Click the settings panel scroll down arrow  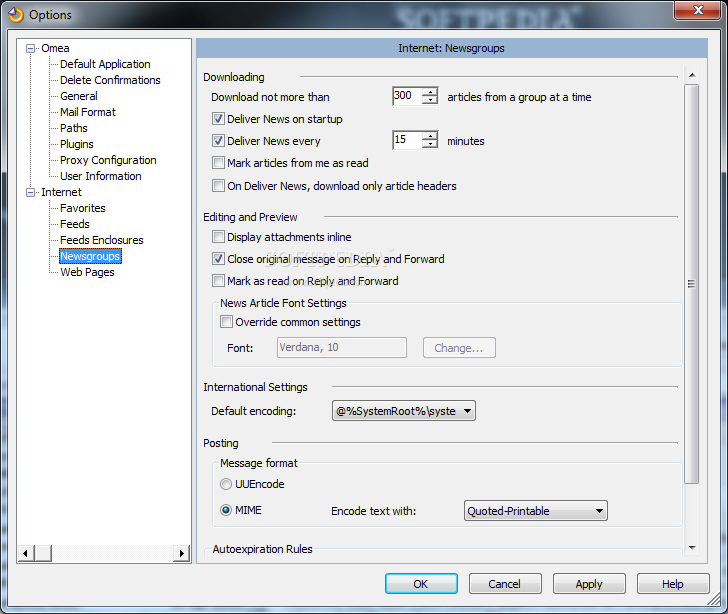692,548
